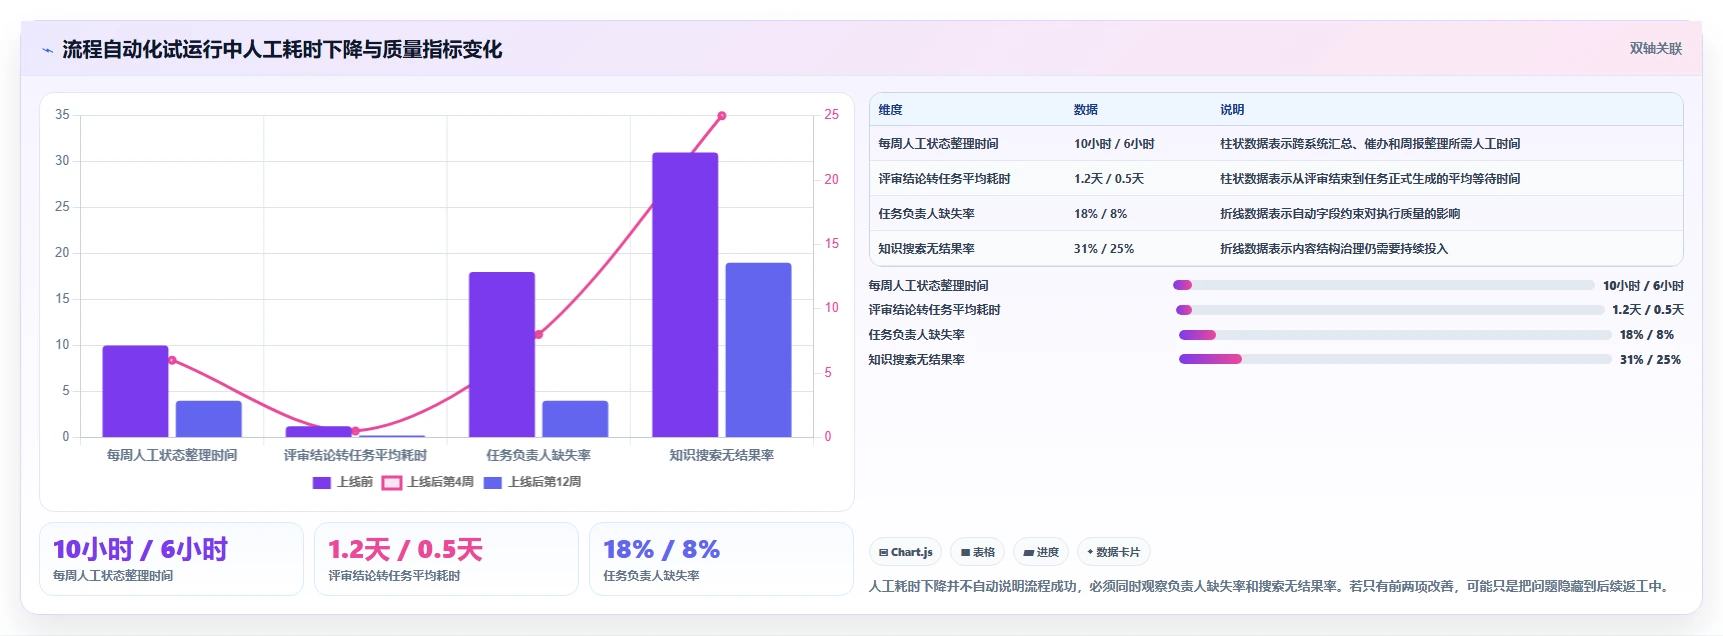Click table value 1.2天 / 0.5天

tap(1109, 179)
